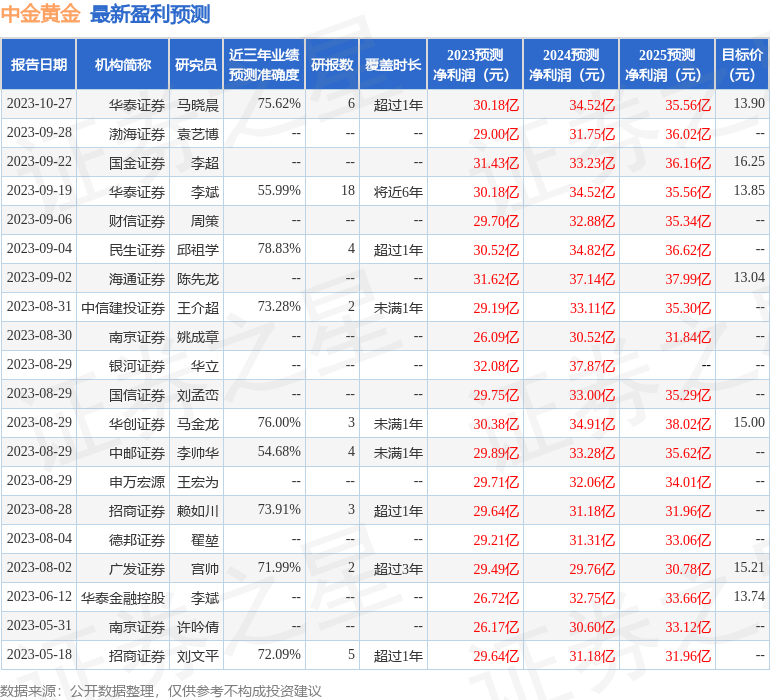The width and height of the screenshot is (770, 700).
Task: Click researcher name 许吟倩
Action: pyautogui.click(x=198, y=627)
